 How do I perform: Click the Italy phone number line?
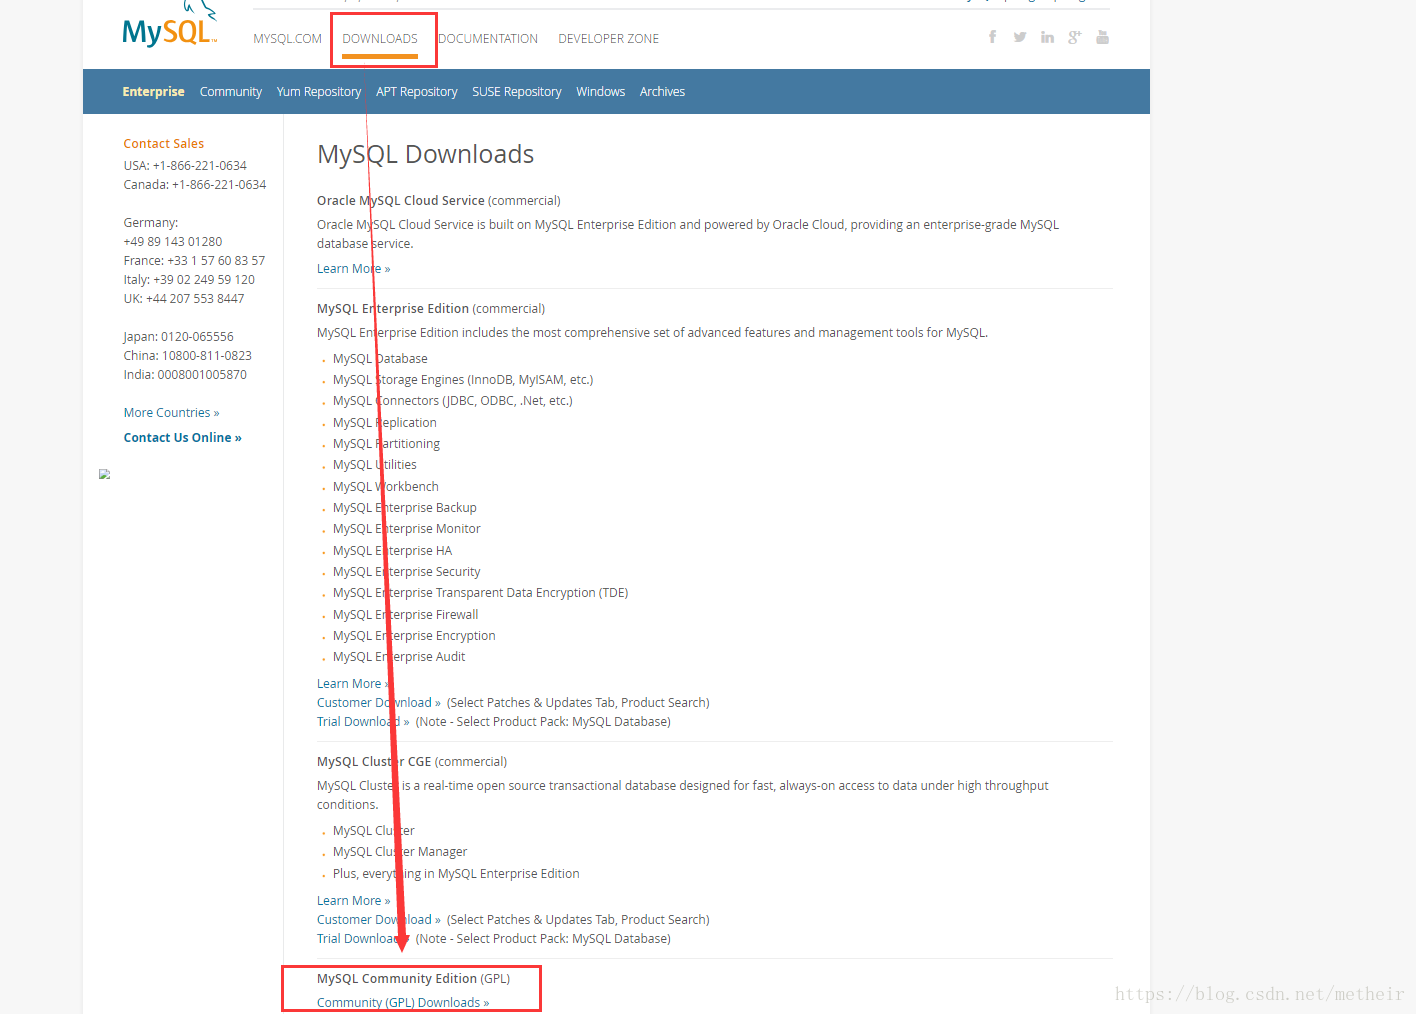pyautogui.click(x=189, y=280)
